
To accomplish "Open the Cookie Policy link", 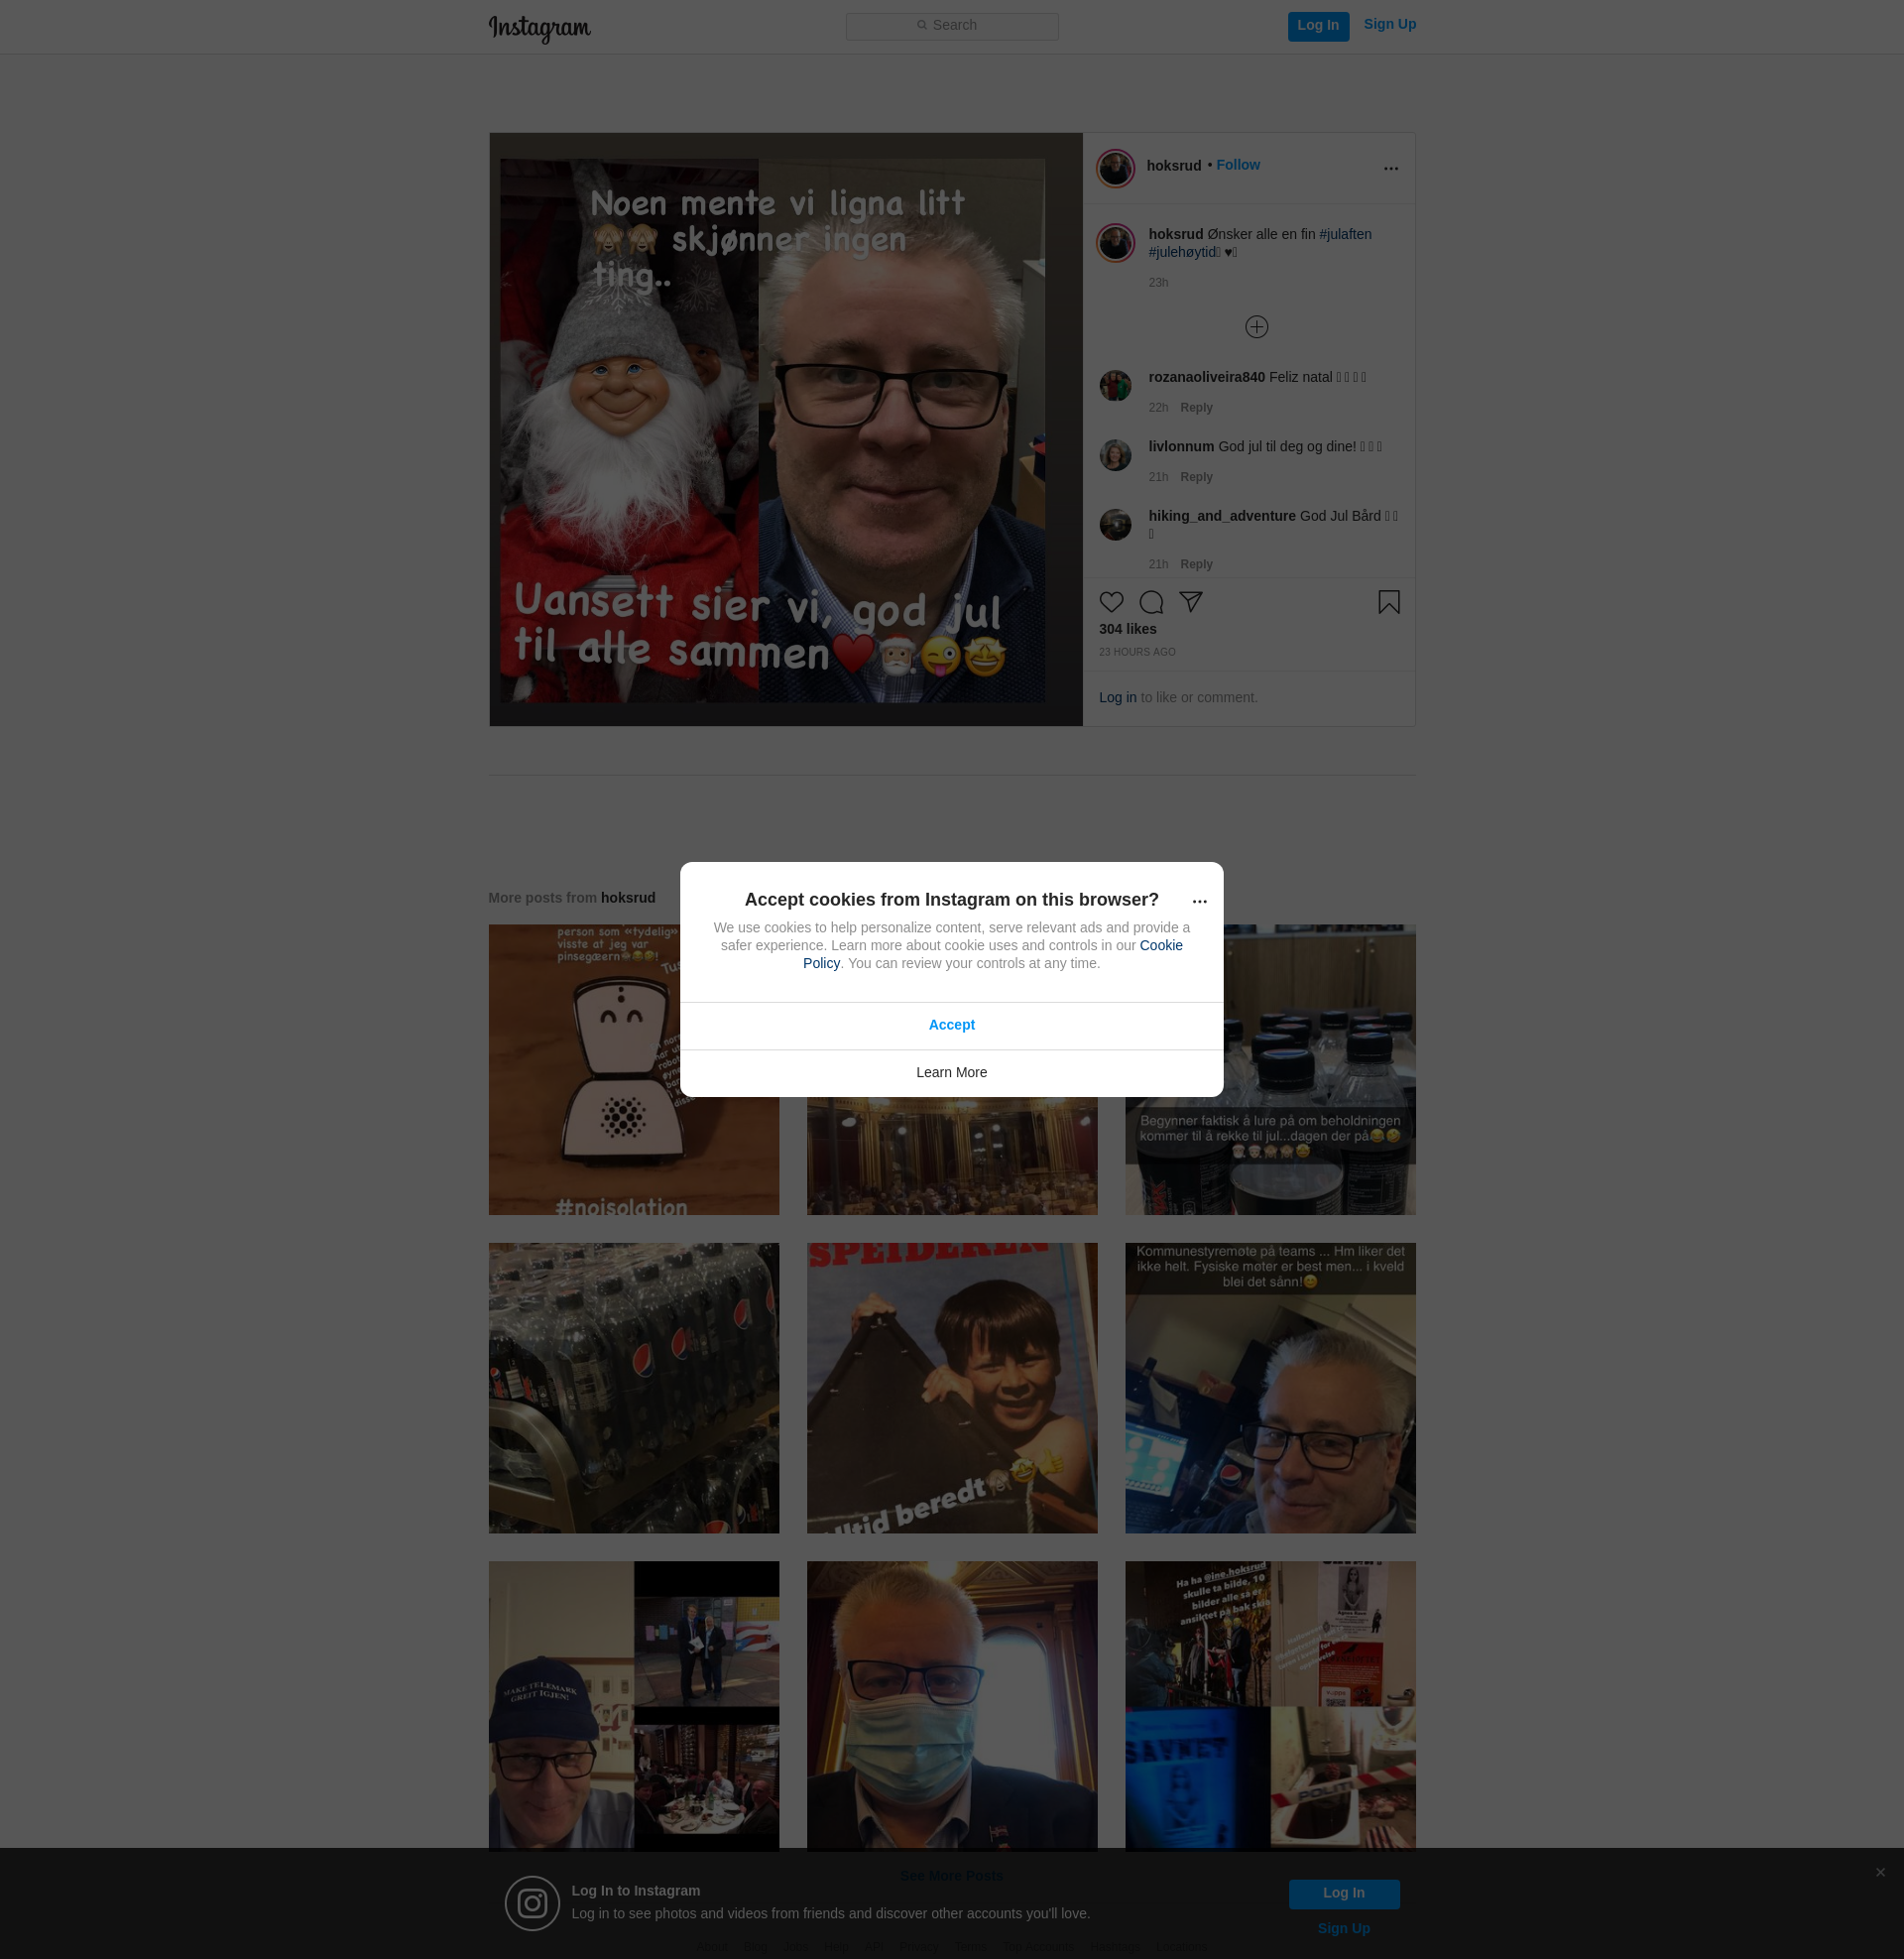I will point(1160,945).
